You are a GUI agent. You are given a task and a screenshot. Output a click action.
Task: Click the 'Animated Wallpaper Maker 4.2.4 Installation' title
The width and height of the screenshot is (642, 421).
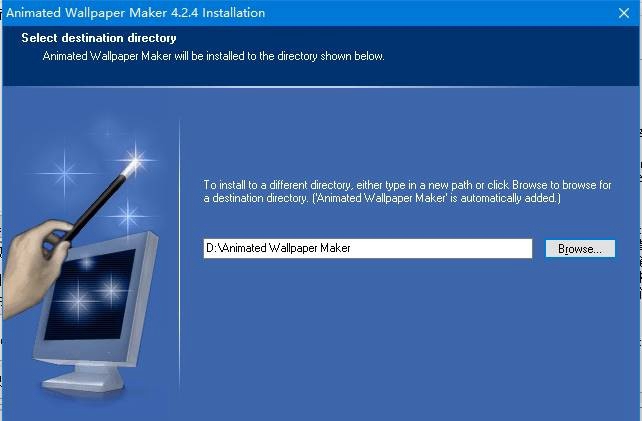(x=136, y=13)
